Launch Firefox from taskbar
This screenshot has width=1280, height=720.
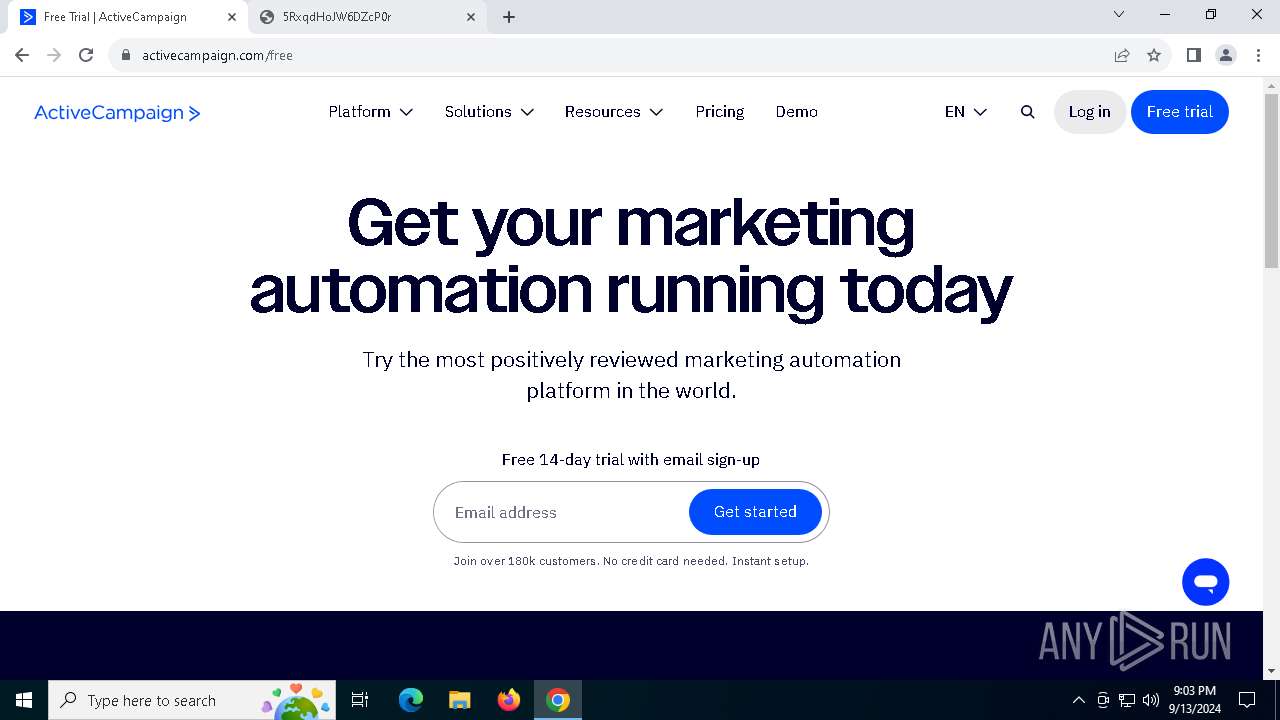508,700
